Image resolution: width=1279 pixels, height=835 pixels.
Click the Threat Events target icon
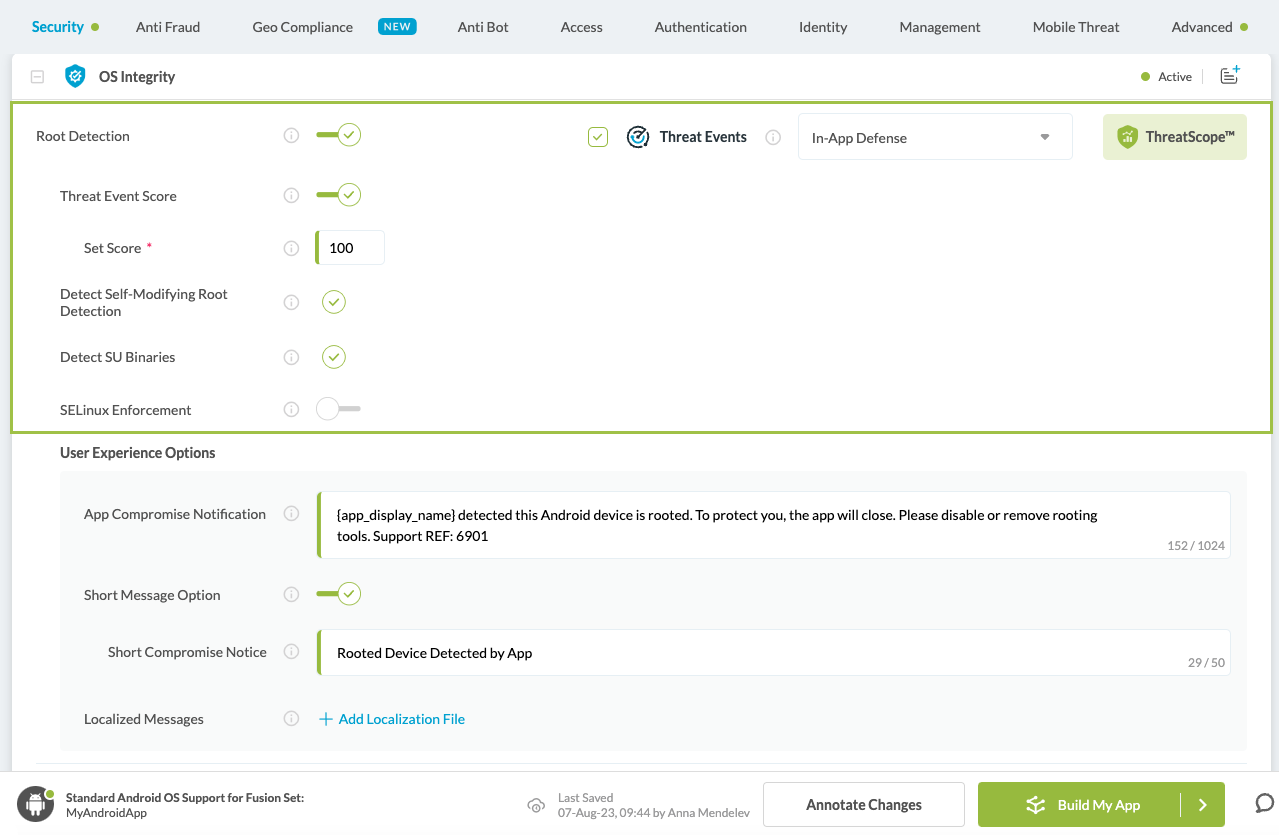coord(638,136)
